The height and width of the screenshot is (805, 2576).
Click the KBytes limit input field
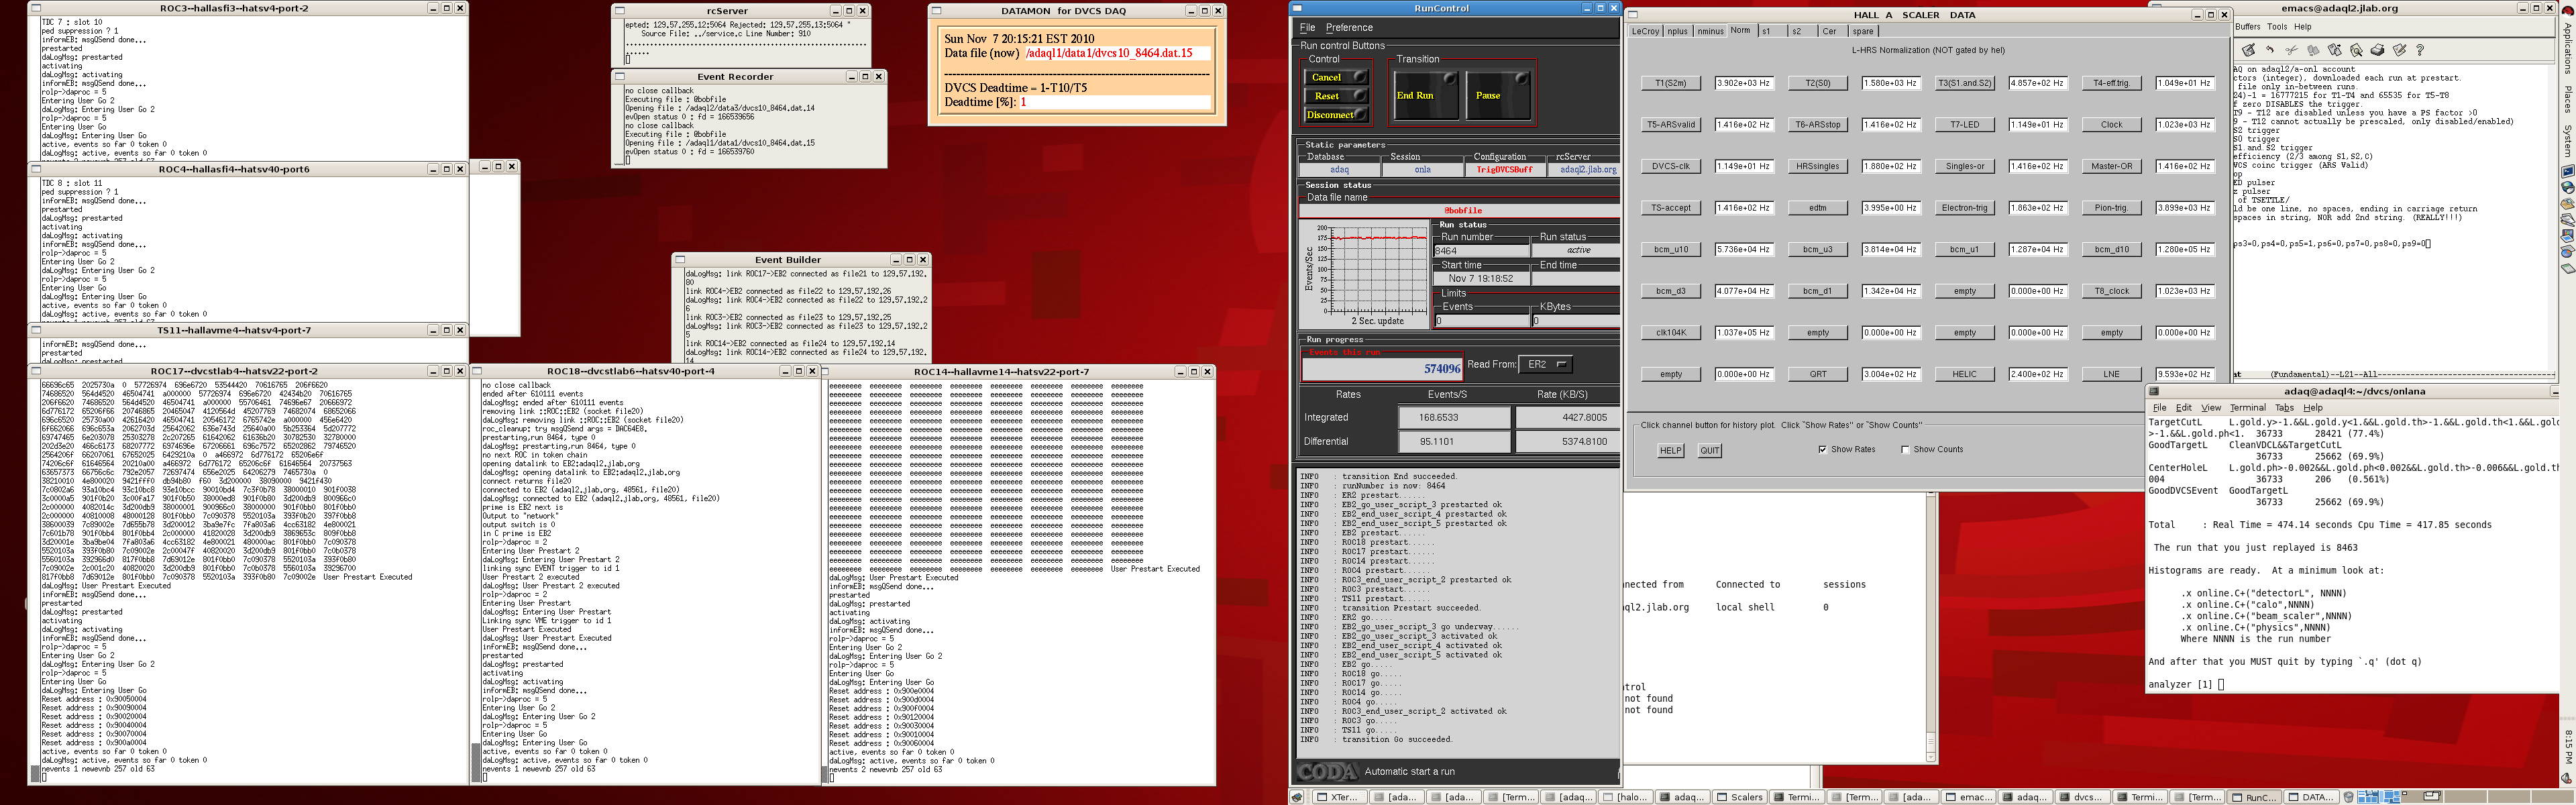(x=1576, y=321)
